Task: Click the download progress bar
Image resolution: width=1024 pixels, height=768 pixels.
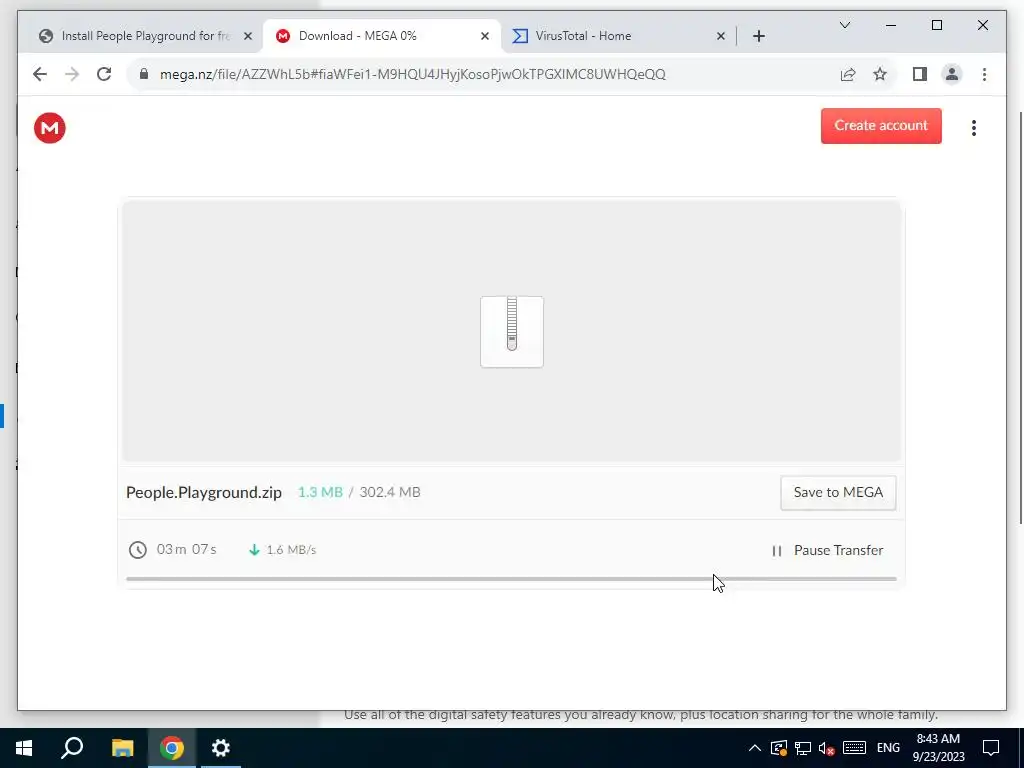Action: (x=511, y=579)
